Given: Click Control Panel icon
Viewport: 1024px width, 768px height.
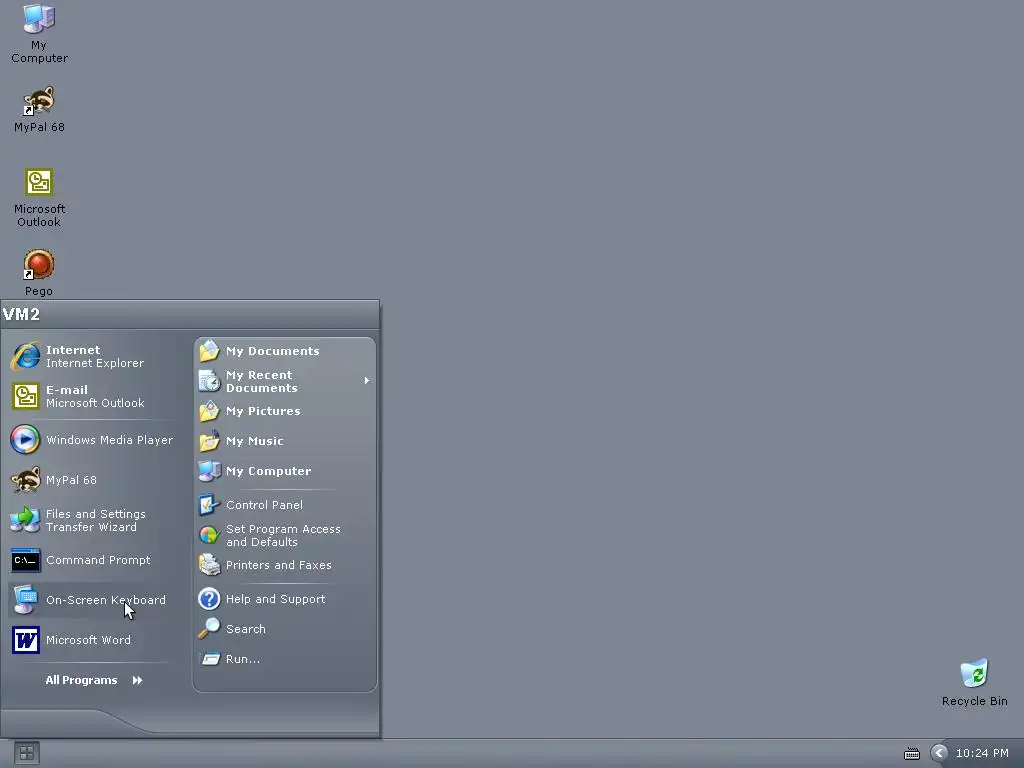Looking at the screenshot, I should 209,505.
